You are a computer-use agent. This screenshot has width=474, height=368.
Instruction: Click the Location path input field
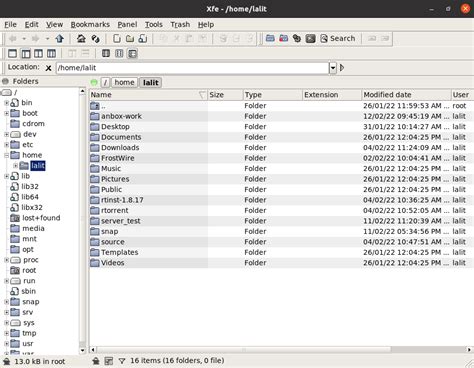pos(192,68)
